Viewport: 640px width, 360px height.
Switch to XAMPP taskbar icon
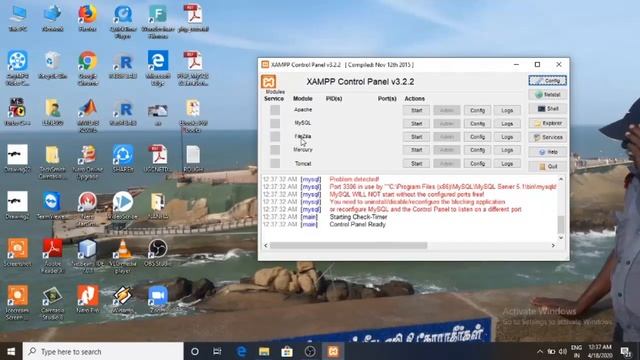pyautogui.click(x=333, y=351)
